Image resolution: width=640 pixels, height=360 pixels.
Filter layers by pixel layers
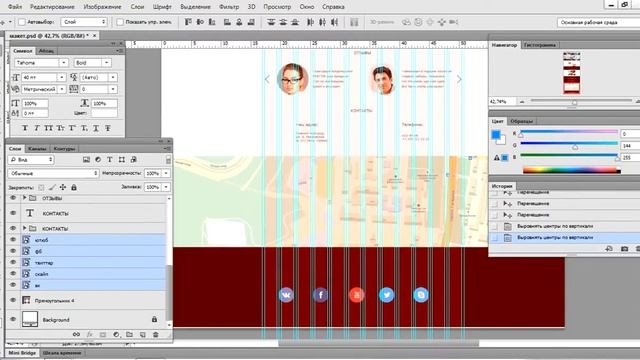click(x=86, y=160)
